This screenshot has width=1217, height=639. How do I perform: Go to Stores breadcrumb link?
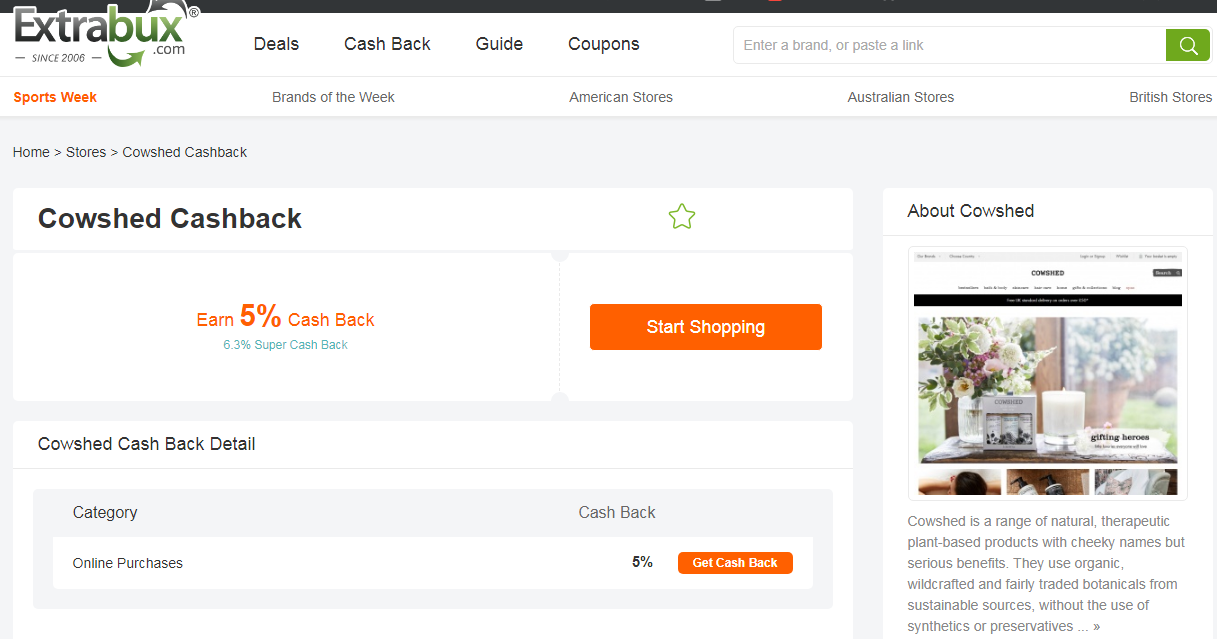pyautogui.click(x=86, y=152)
